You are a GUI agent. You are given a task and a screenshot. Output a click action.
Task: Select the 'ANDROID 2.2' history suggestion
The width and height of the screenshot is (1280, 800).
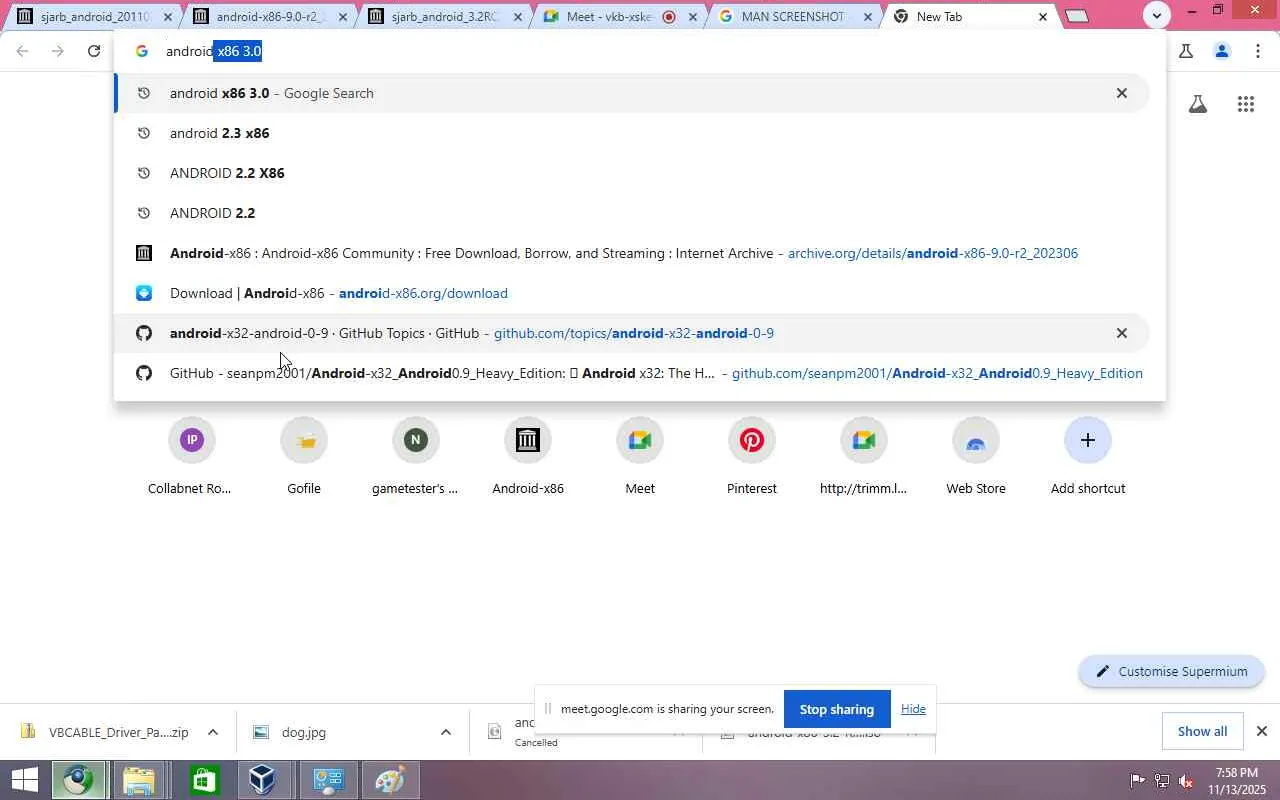pos(631,213)
